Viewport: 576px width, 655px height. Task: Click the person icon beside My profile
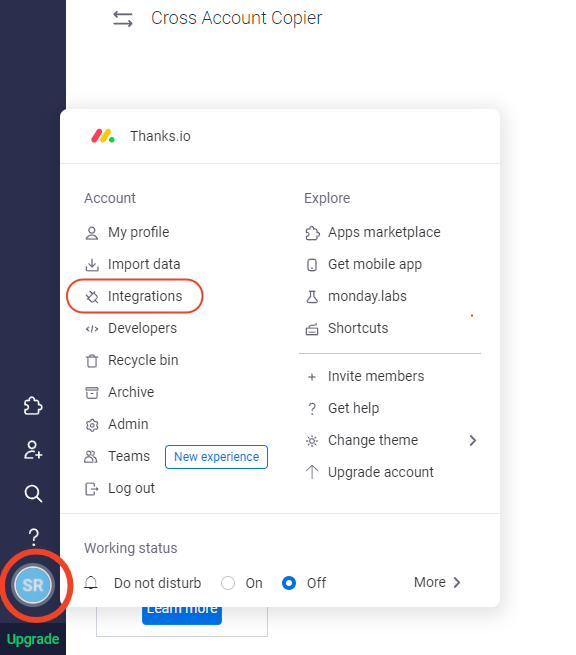[x=92, y=233]
